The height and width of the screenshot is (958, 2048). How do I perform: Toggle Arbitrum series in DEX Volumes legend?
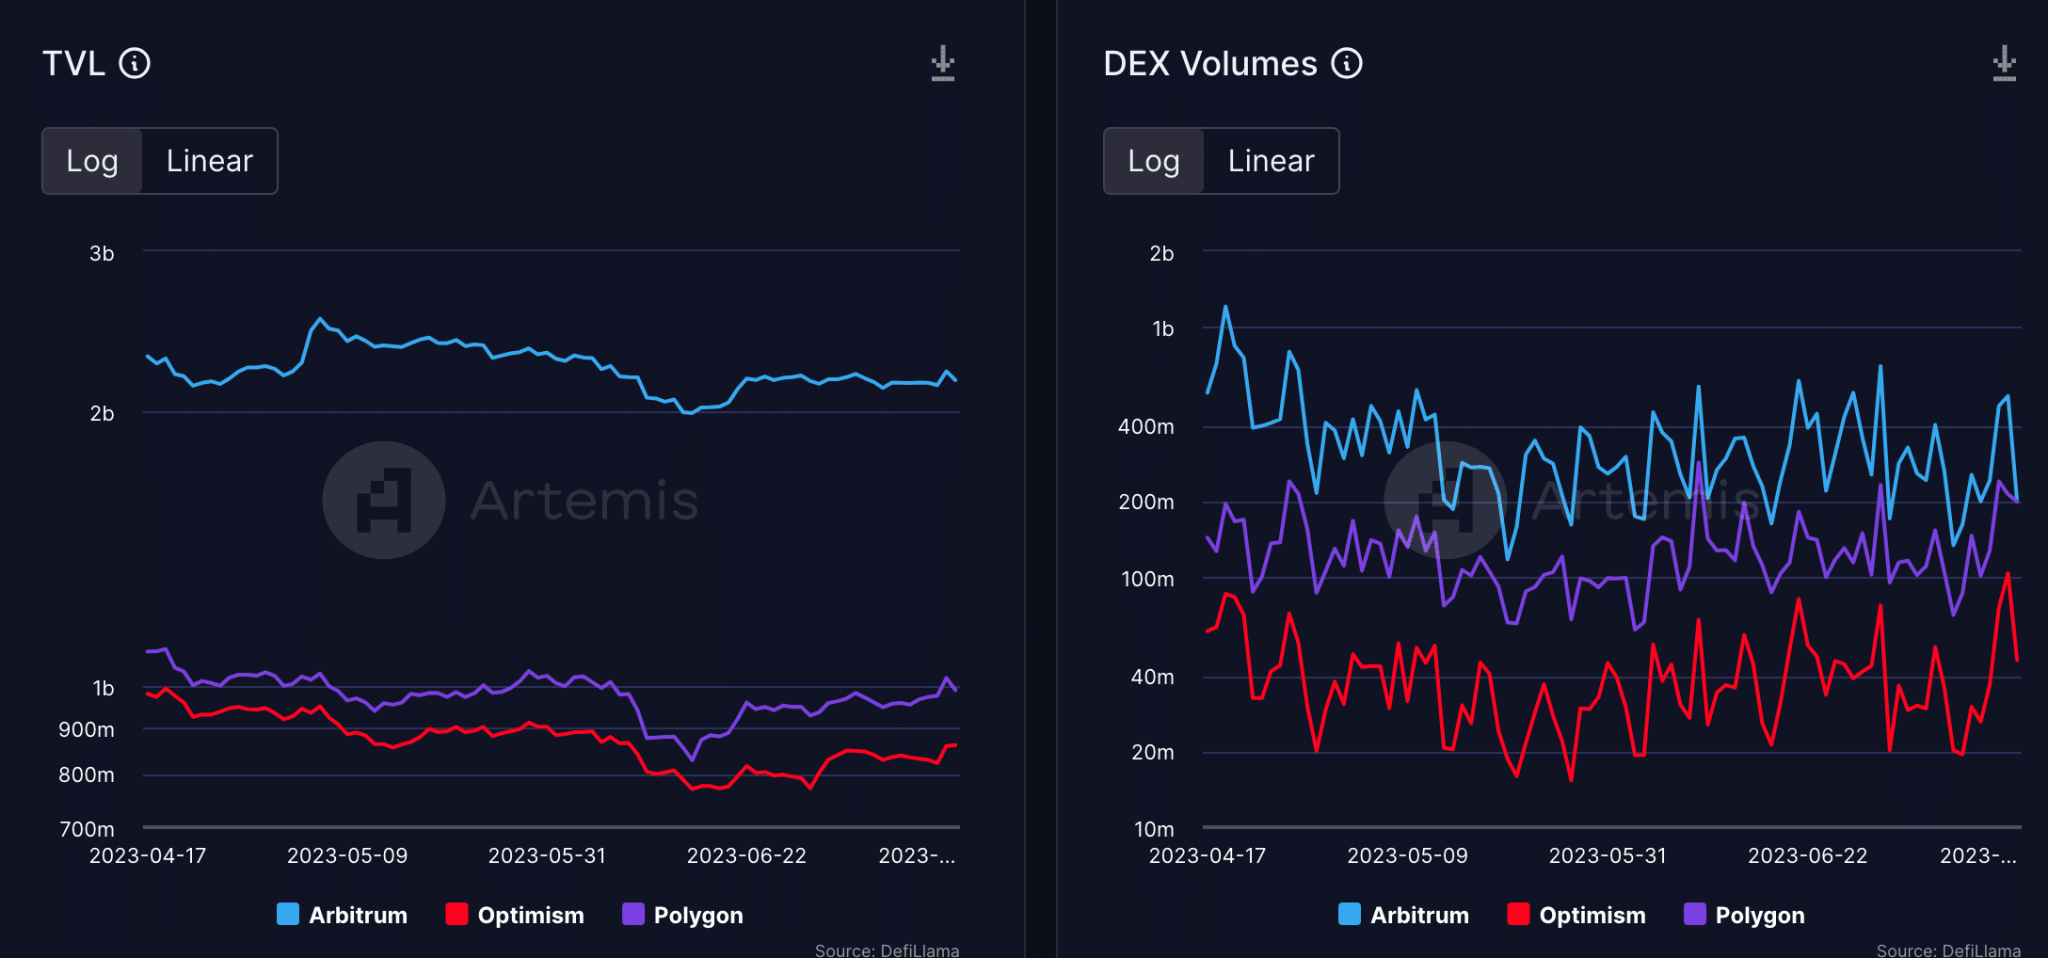tap(1404, 915)
